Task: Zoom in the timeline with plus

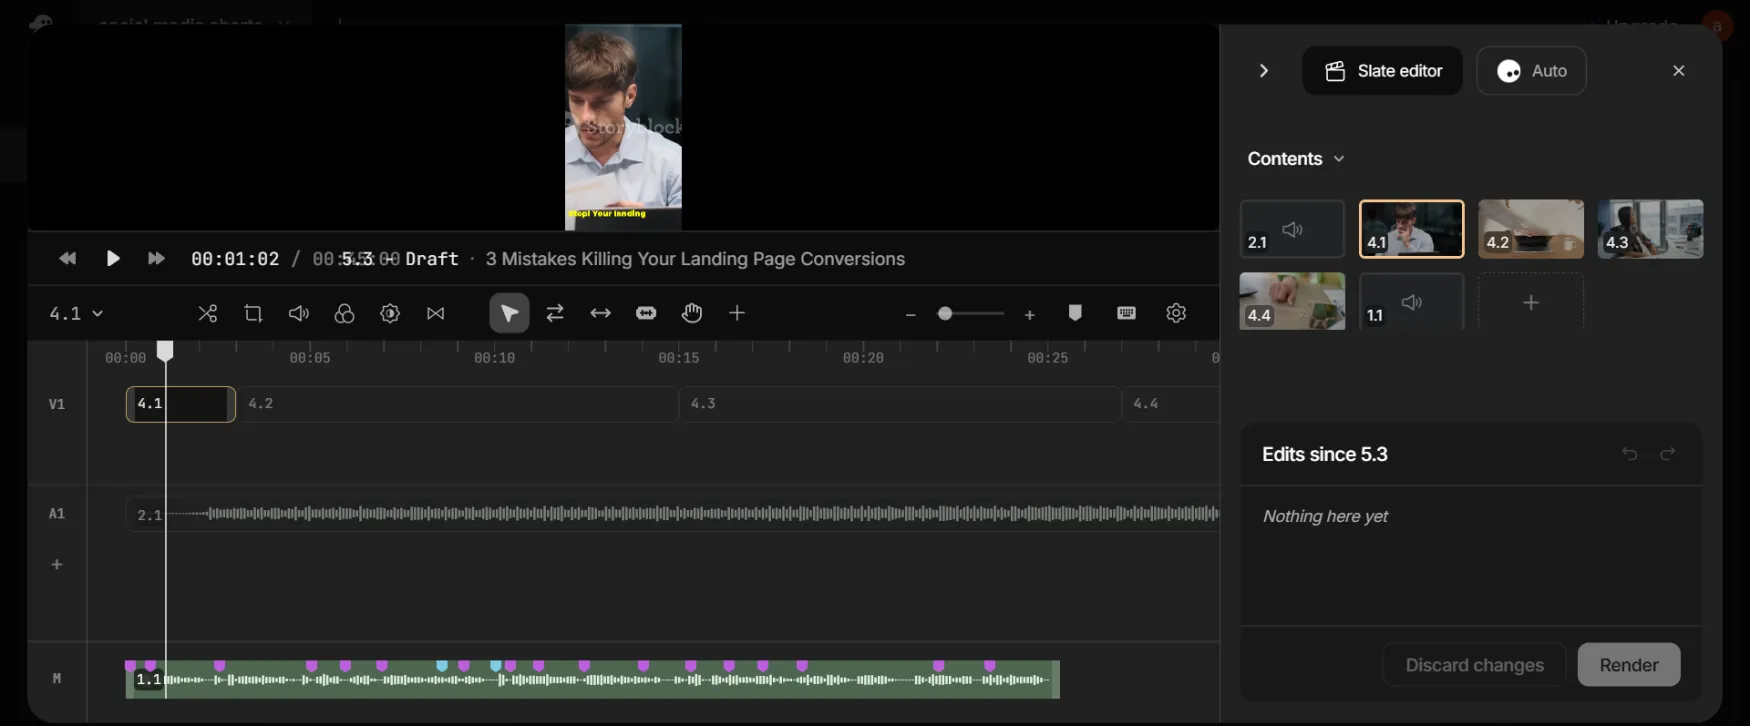Action: (x=1029, y=315)
